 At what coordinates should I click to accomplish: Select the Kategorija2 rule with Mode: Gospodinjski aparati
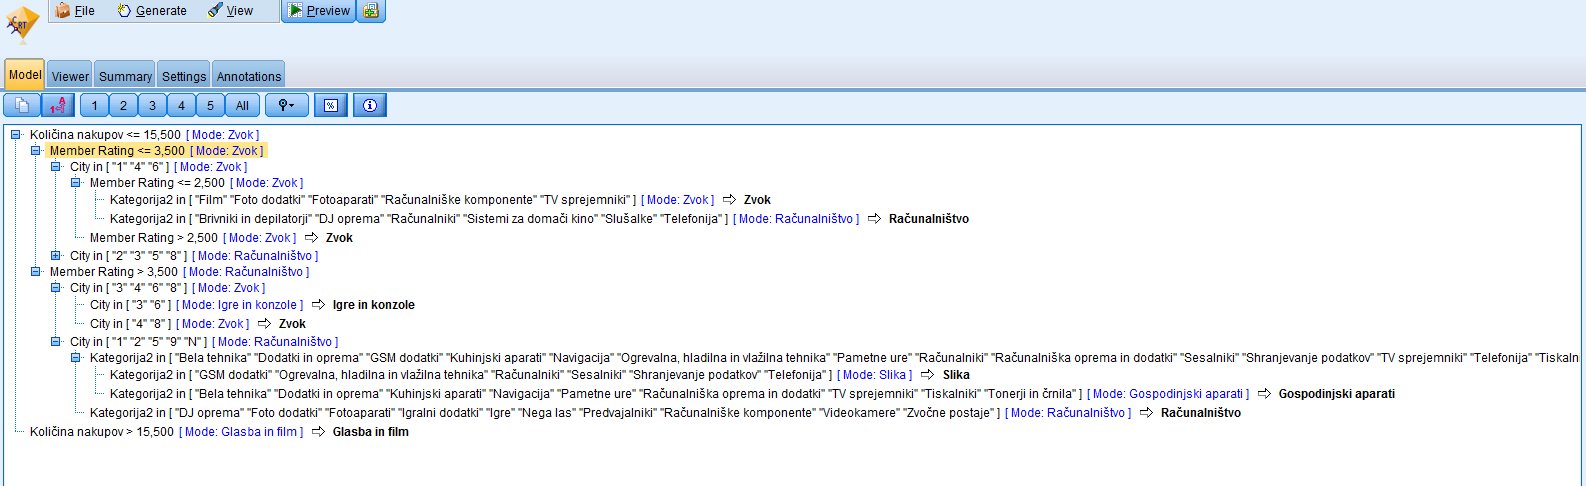(752, 394)
